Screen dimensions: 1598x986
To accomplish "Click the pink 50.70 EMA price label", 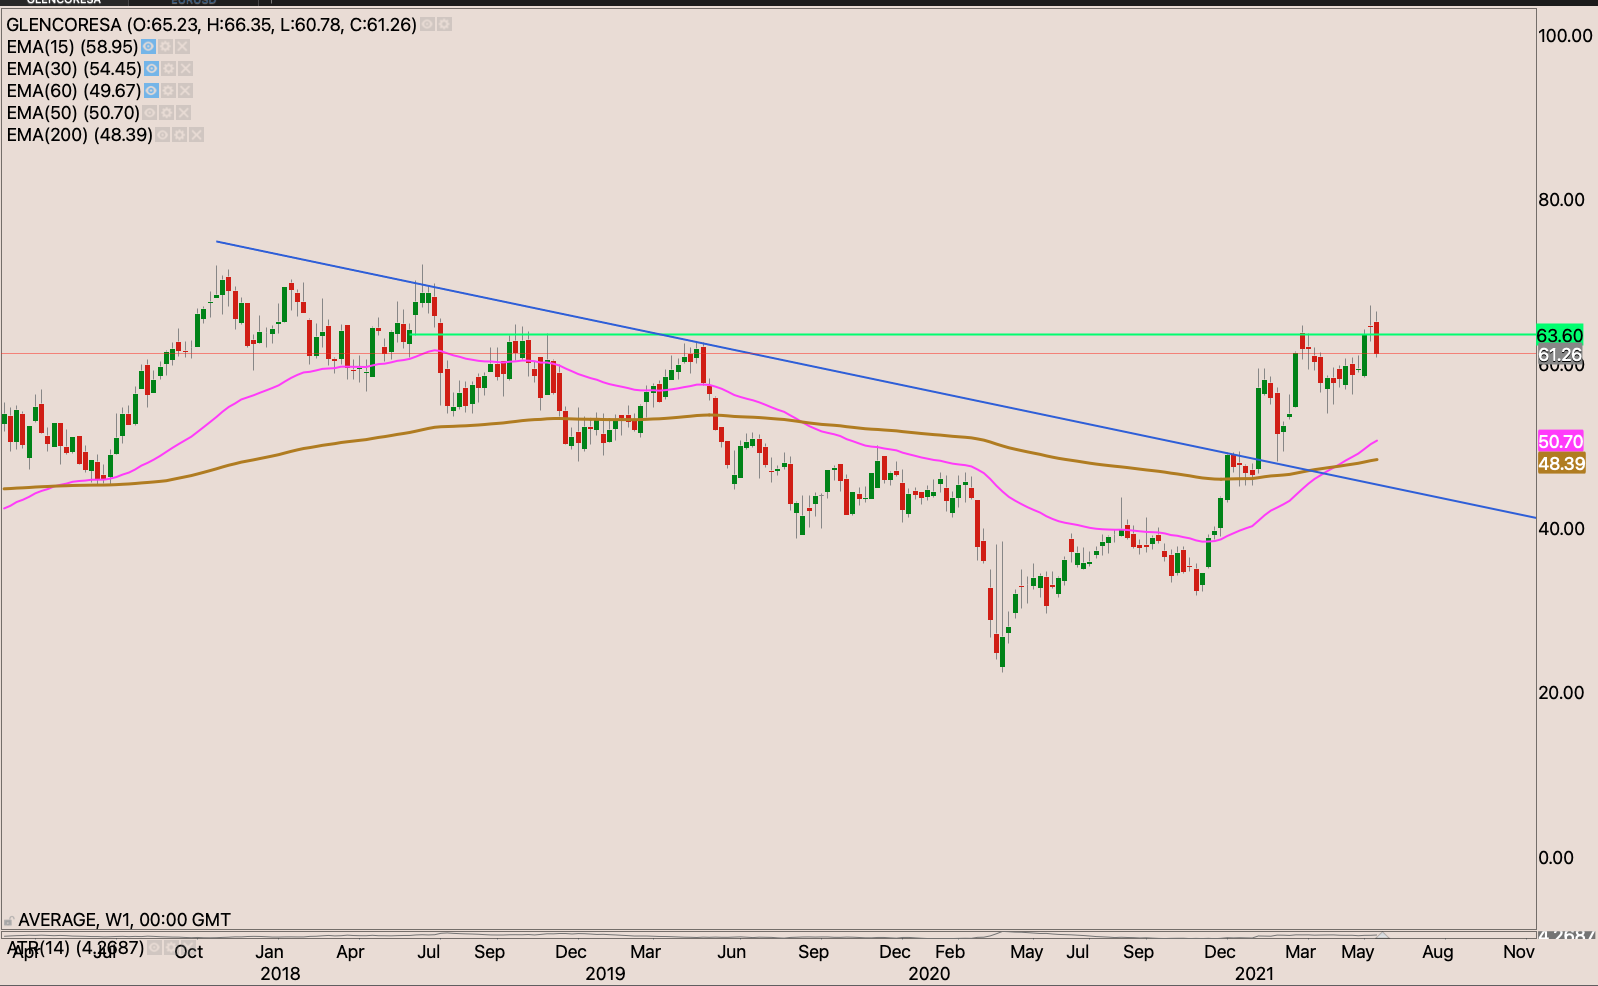I will (x=1560, y=441).
